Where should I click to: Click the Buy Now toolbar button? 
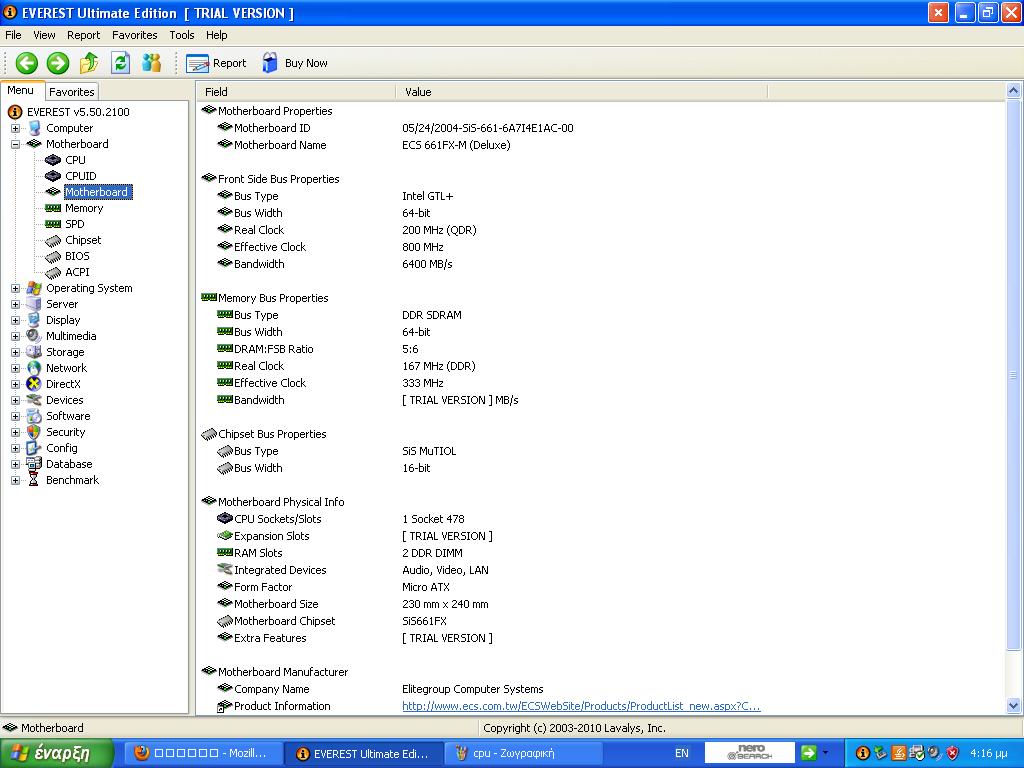[x=295, y=63]
